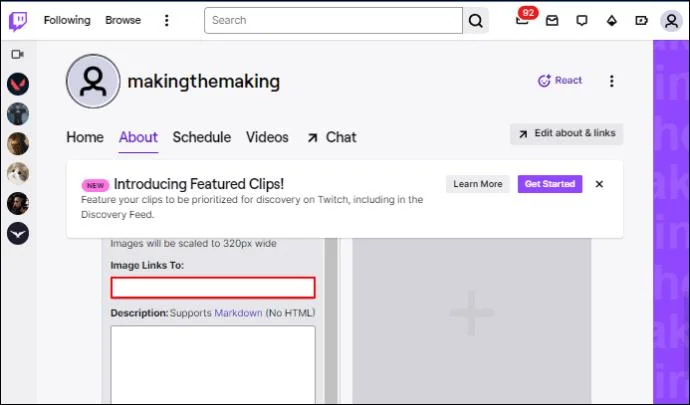Viewport: 690px width, 405px height.
Task: Click the magnifying glass search button
Action: pos(476,20)
